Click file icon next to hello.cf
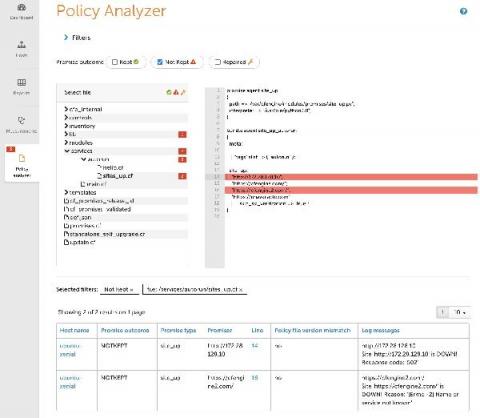 pos(99,167)
